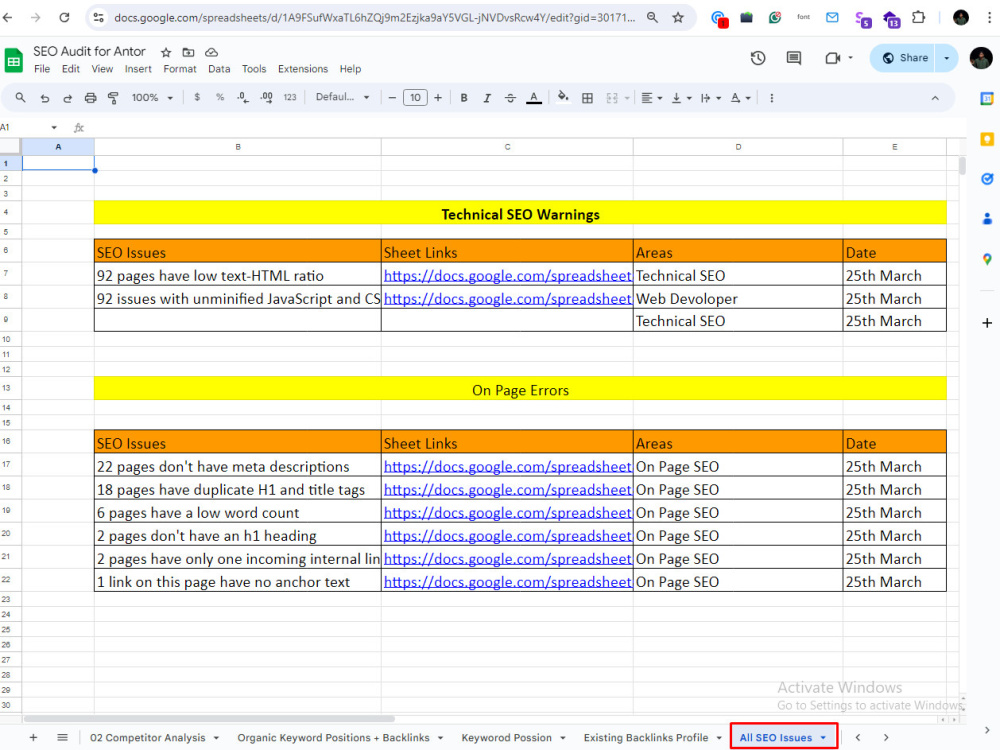
Task: Move document to a folder
Action: (x=188, y=52)
